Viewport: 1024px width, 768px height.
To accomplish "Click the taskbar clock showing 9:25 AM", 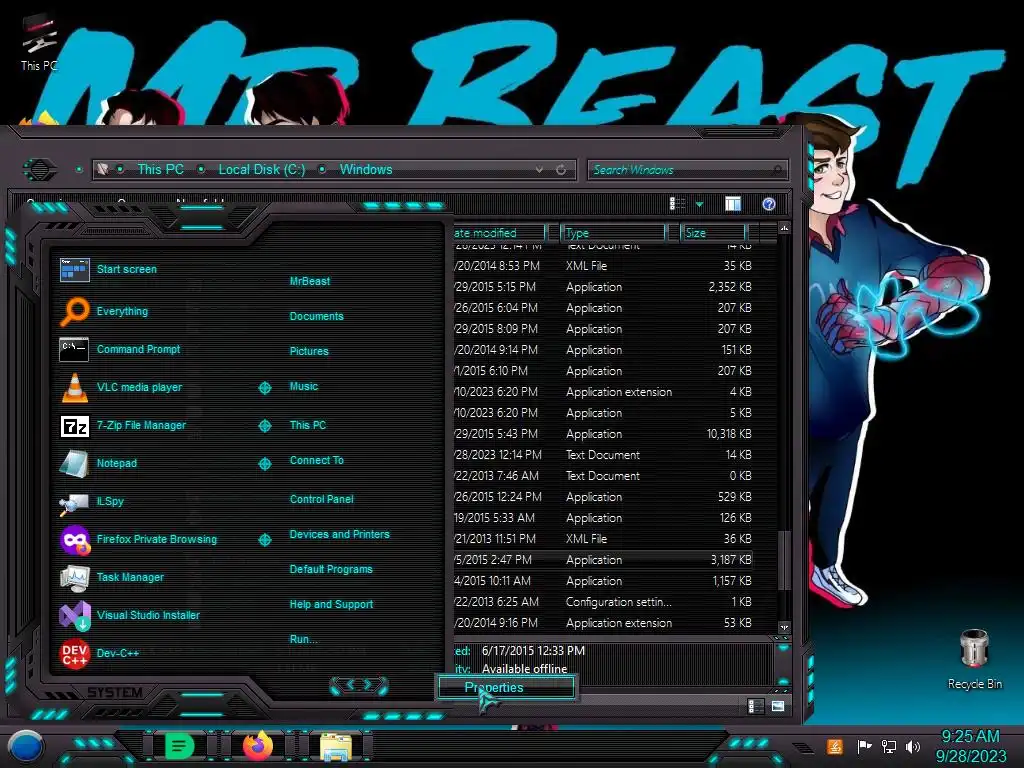I will (x=970, y=737).
